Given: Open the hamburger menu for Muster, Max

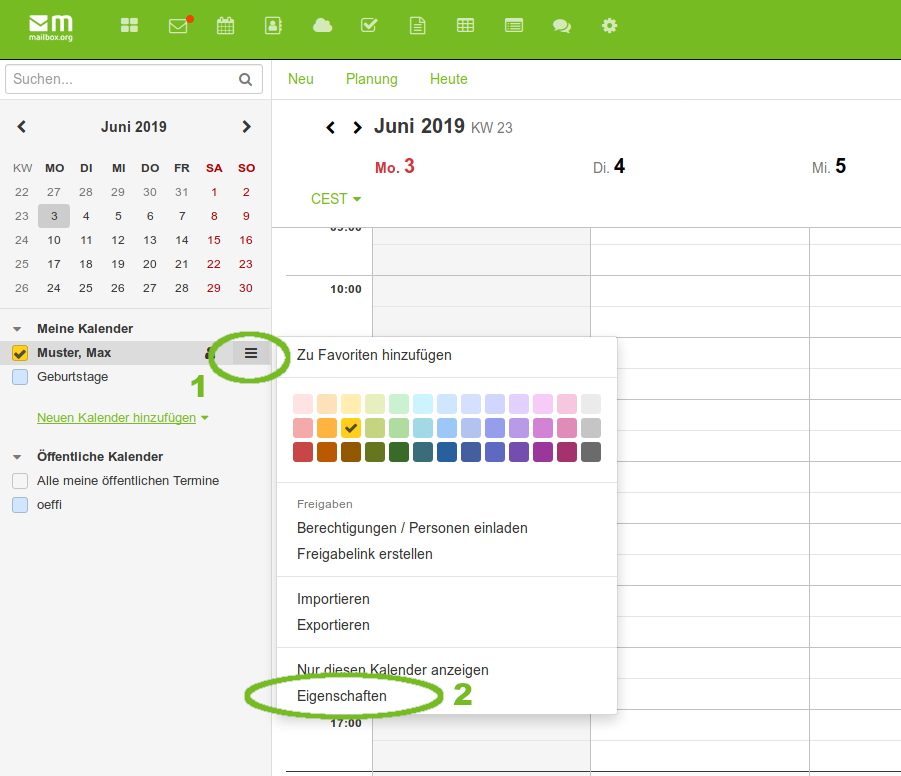Looking at the screenshot, I should tap(251, 353).
